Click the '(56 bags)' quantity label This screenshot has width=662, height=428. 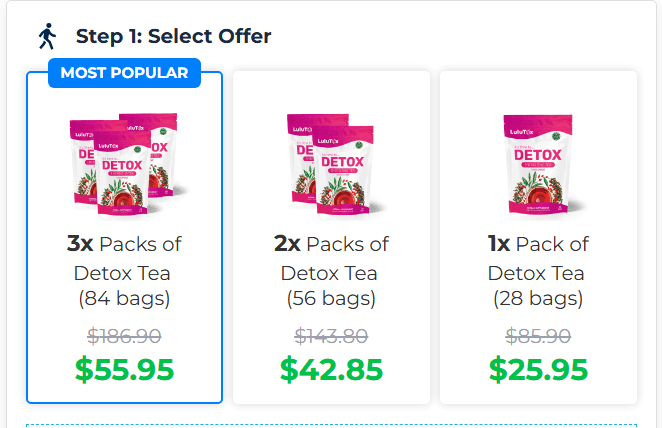pyautogui.click(x=331, y=298)
